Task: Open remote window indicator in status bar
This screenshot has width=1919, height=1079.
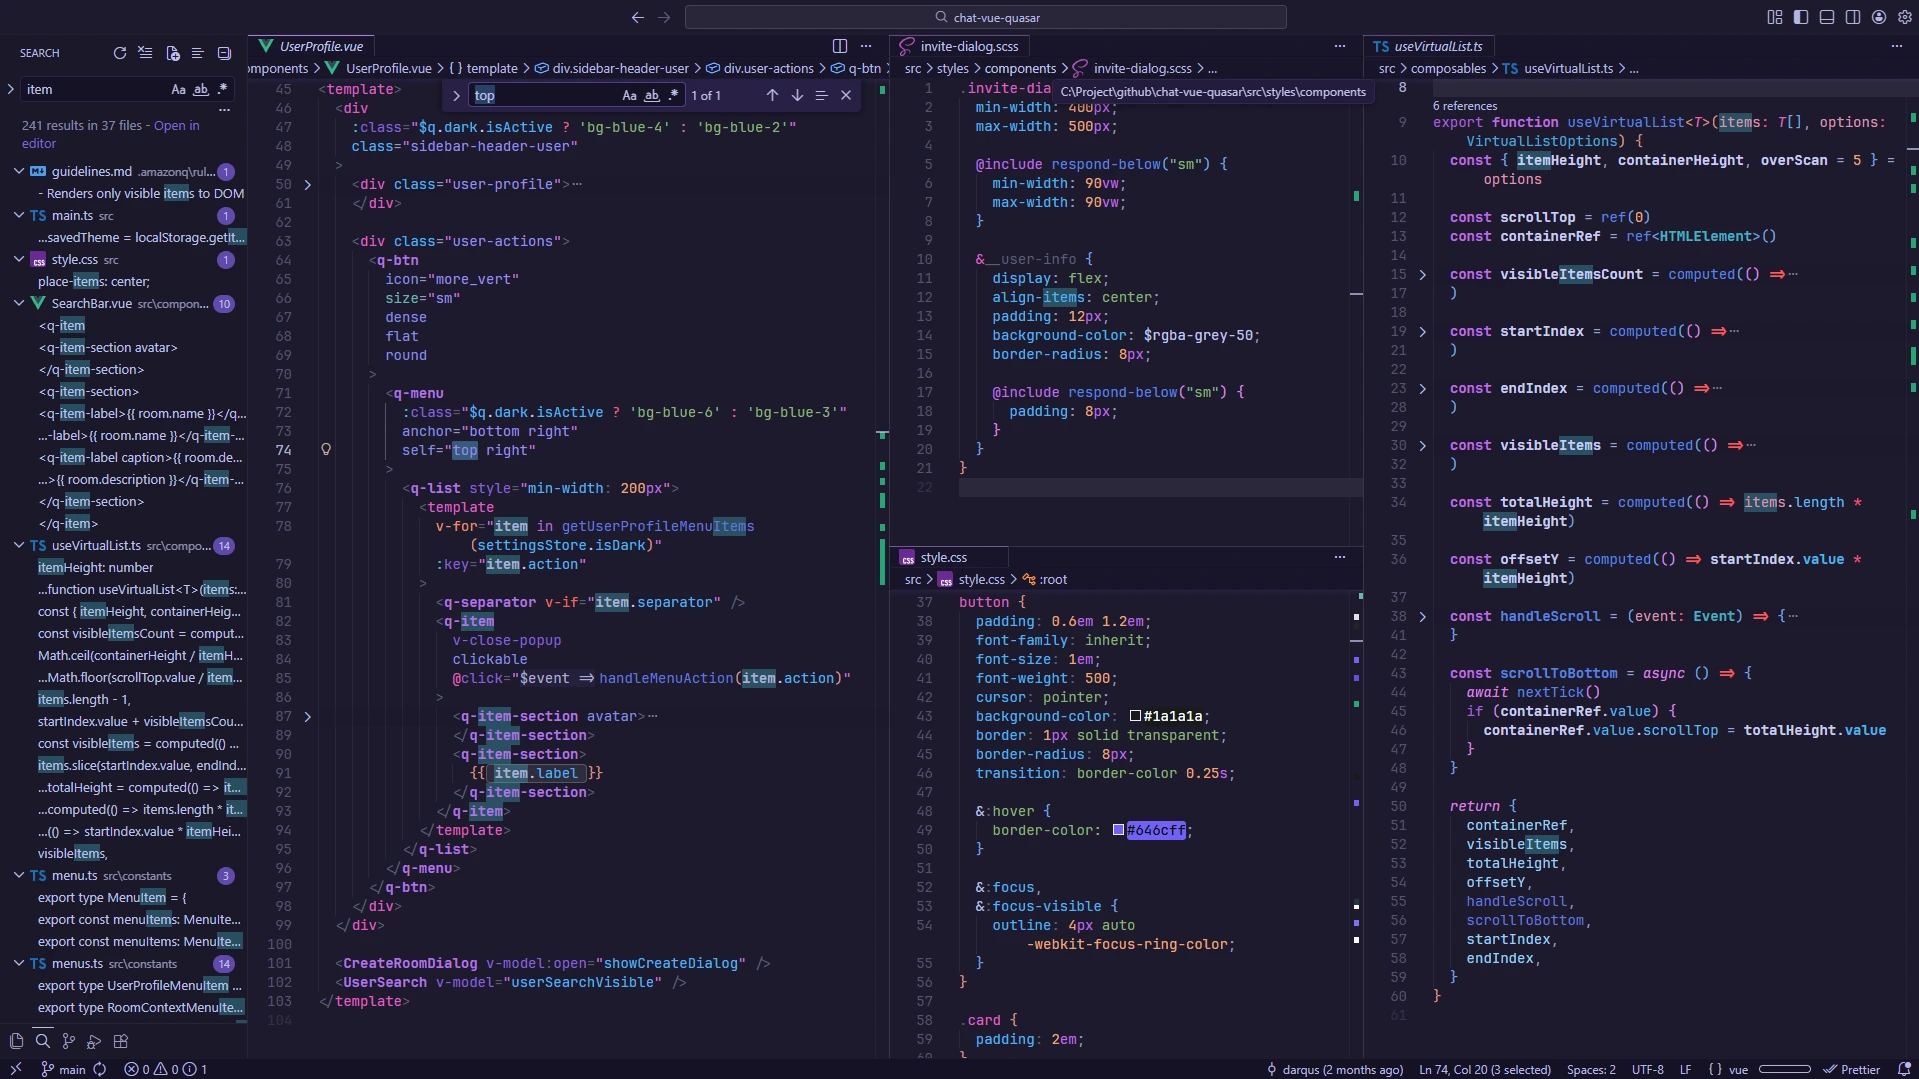Action: pyautogui.click(x=16, y=1069)
